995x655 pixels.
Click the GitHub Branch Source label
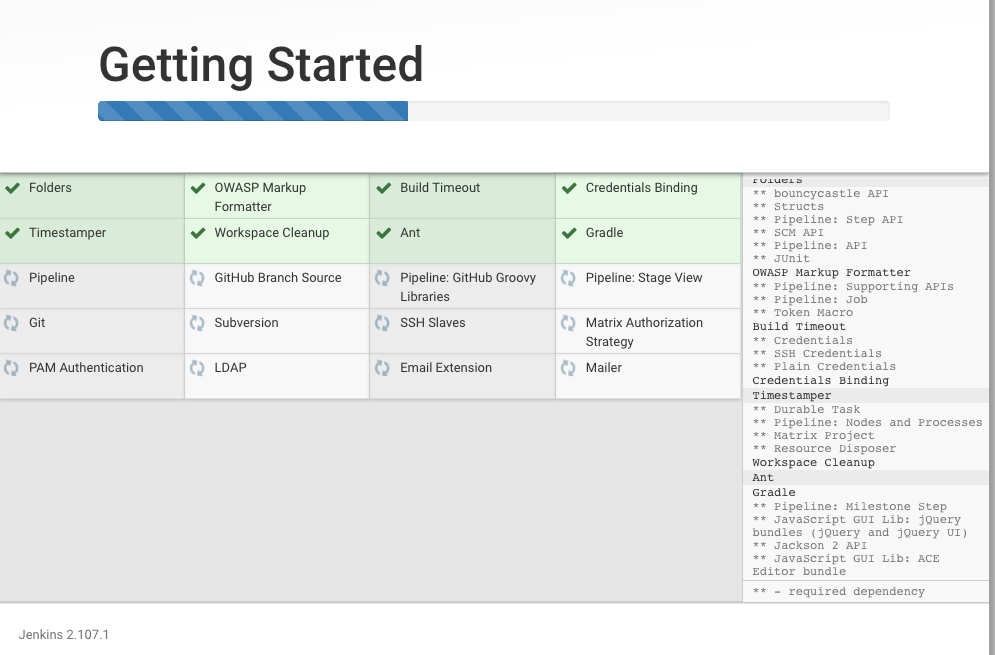[x=278, y=278]
